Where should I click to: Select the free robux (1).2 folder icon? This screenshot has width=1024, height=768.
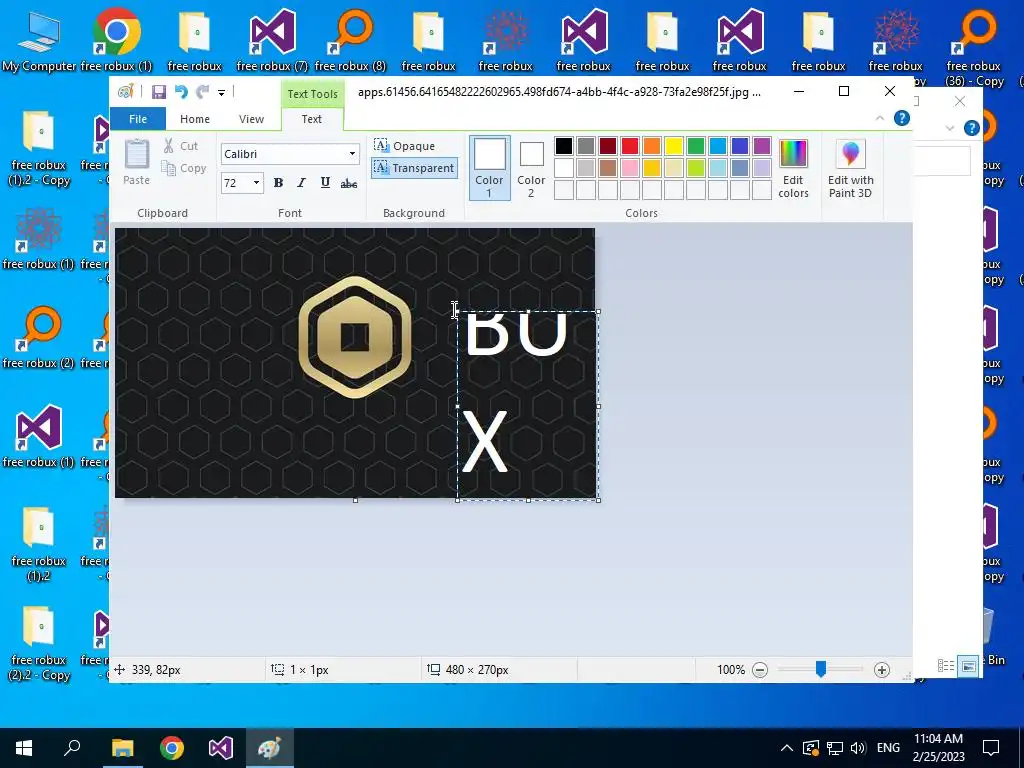tap(39, 545)
